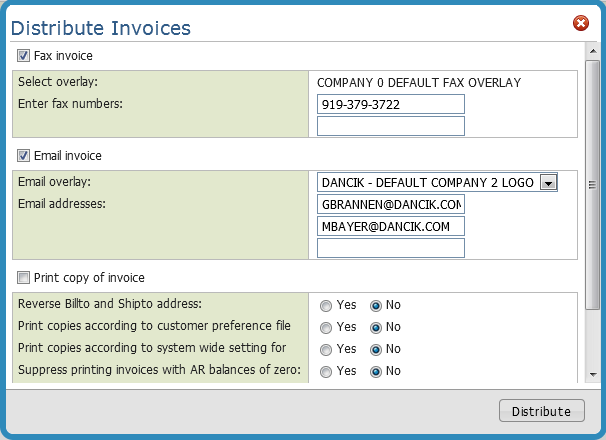The image size is (606, 440).
Task: Select No for Reverse Billto and Shipto address
Action: coord(376,305)
